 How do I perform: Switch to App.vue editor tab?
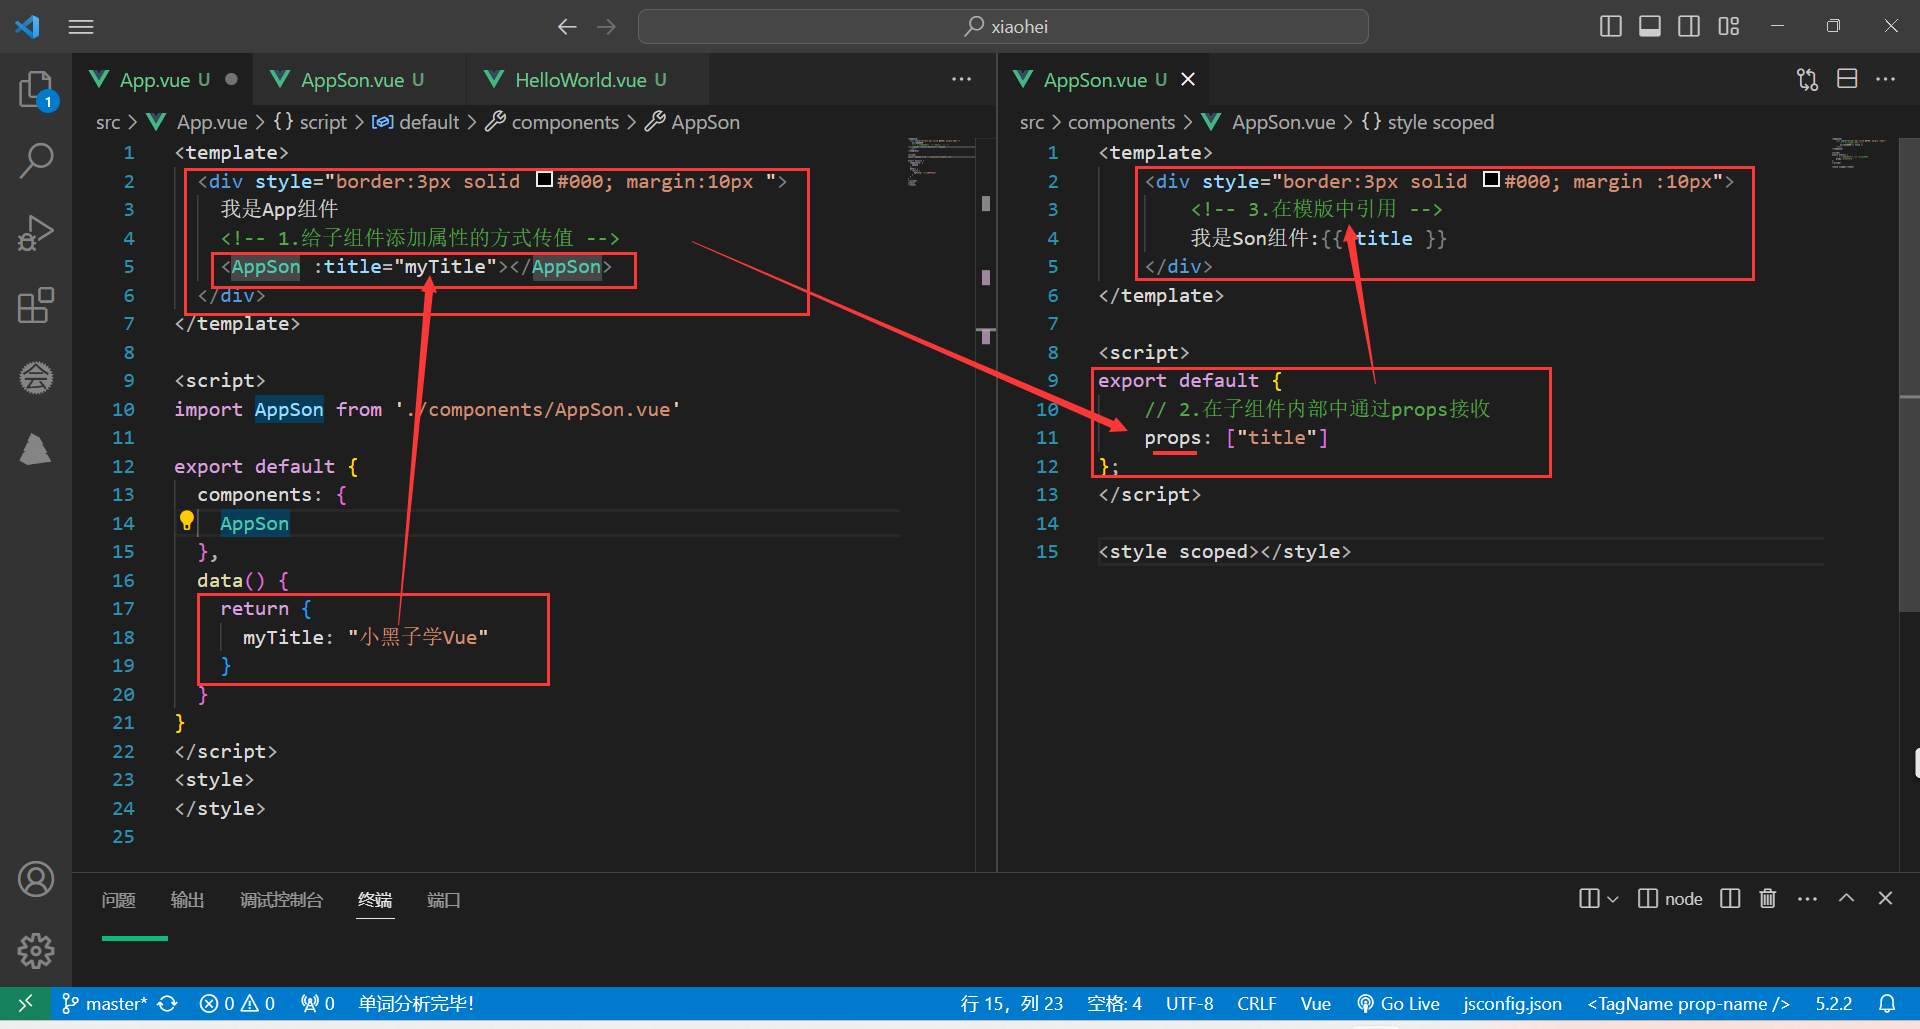click(x=164, y=80)
